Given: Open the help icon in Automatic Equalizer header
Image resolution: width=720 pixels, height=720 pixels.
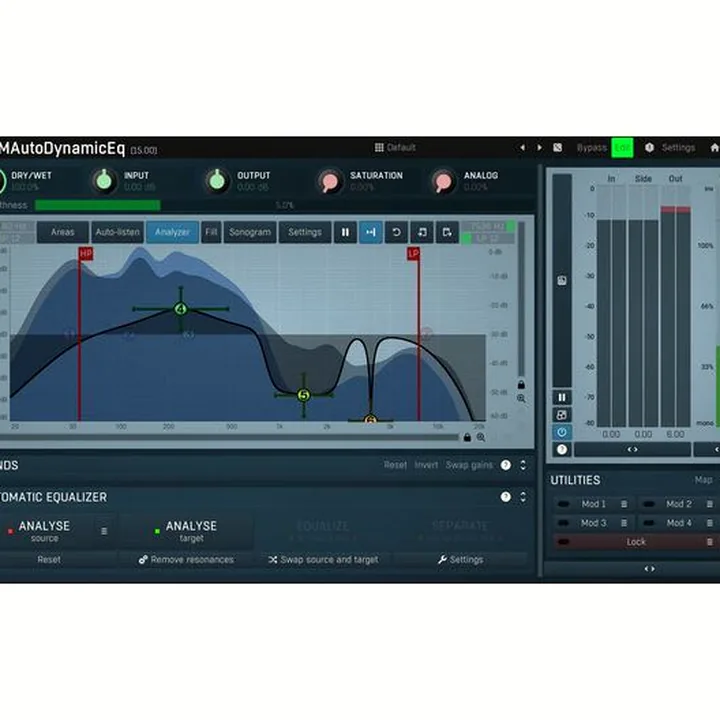Looking at the screenshot, I should [x=506, y=497].
